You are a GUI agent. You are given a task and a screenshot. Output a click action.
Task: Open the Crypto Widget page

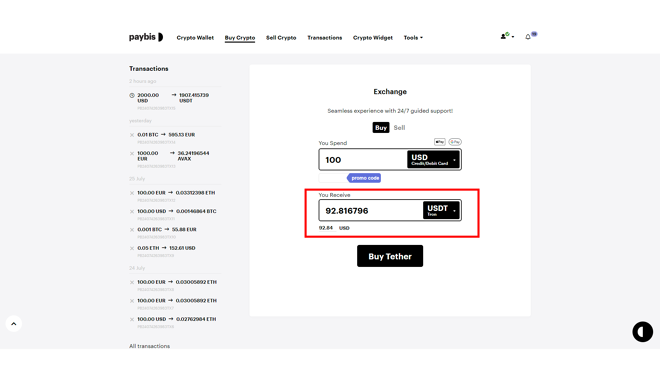click(x=373, y=37)
